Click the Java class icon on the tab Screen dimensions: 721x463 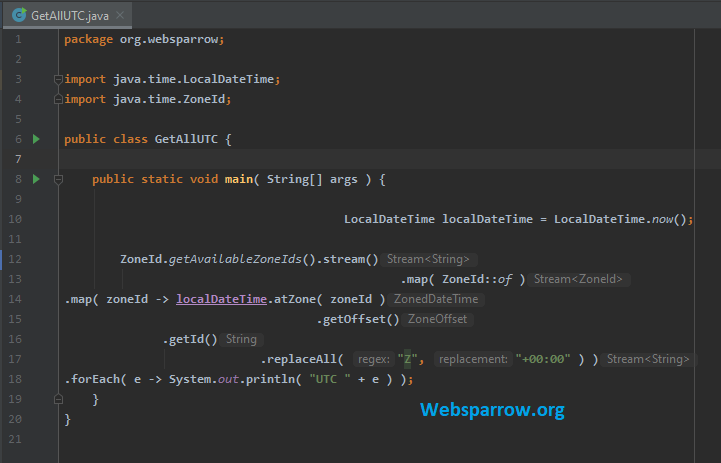(x=19, y=15)
